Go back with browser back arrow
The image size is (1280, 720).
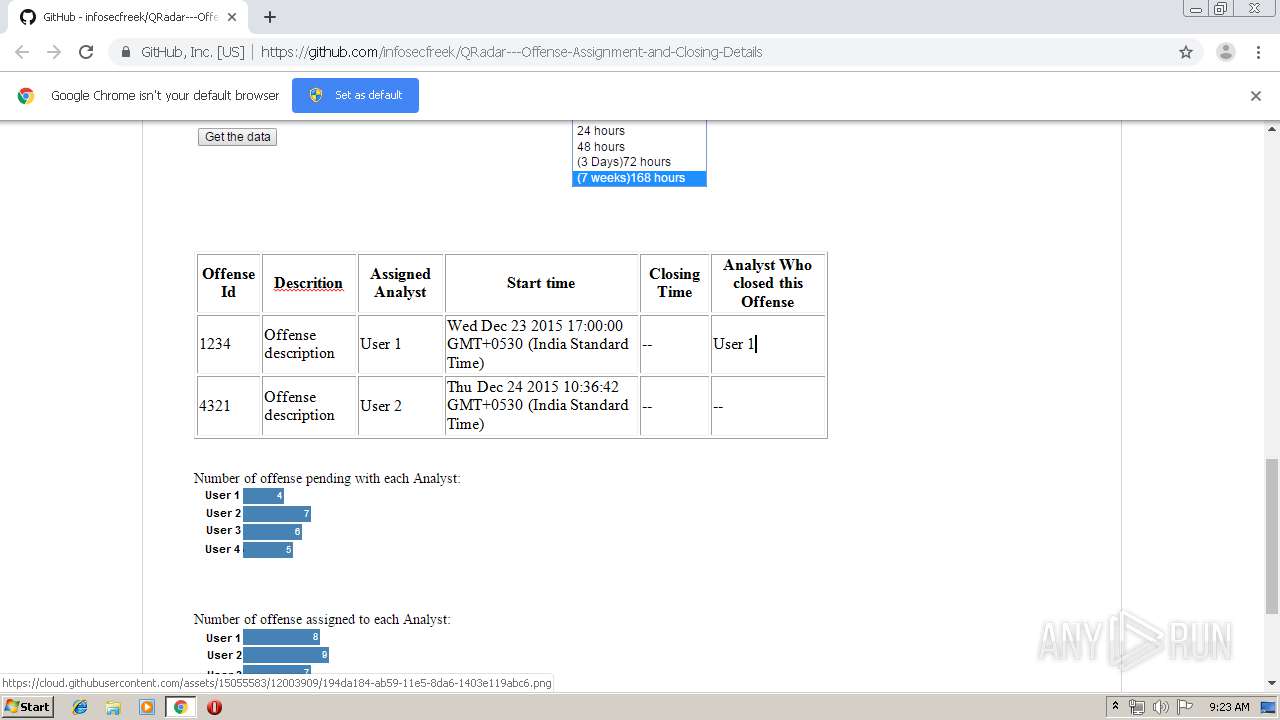pos(22,52)
